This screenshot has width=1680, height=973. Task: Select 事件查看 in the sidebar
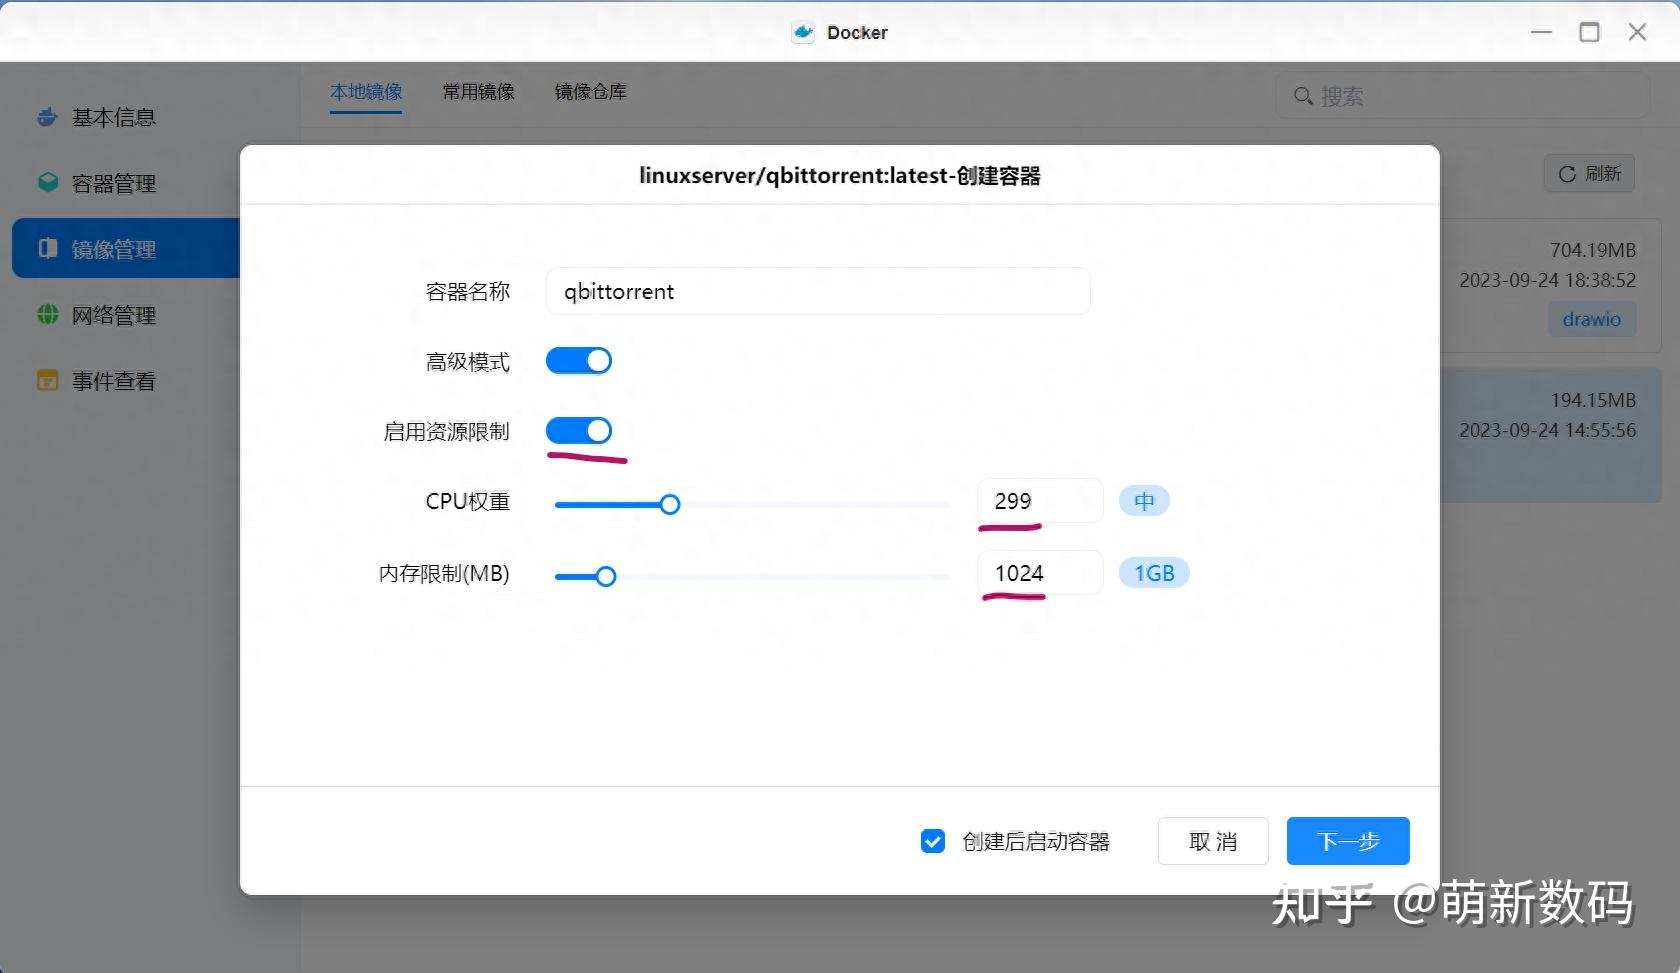113,380
